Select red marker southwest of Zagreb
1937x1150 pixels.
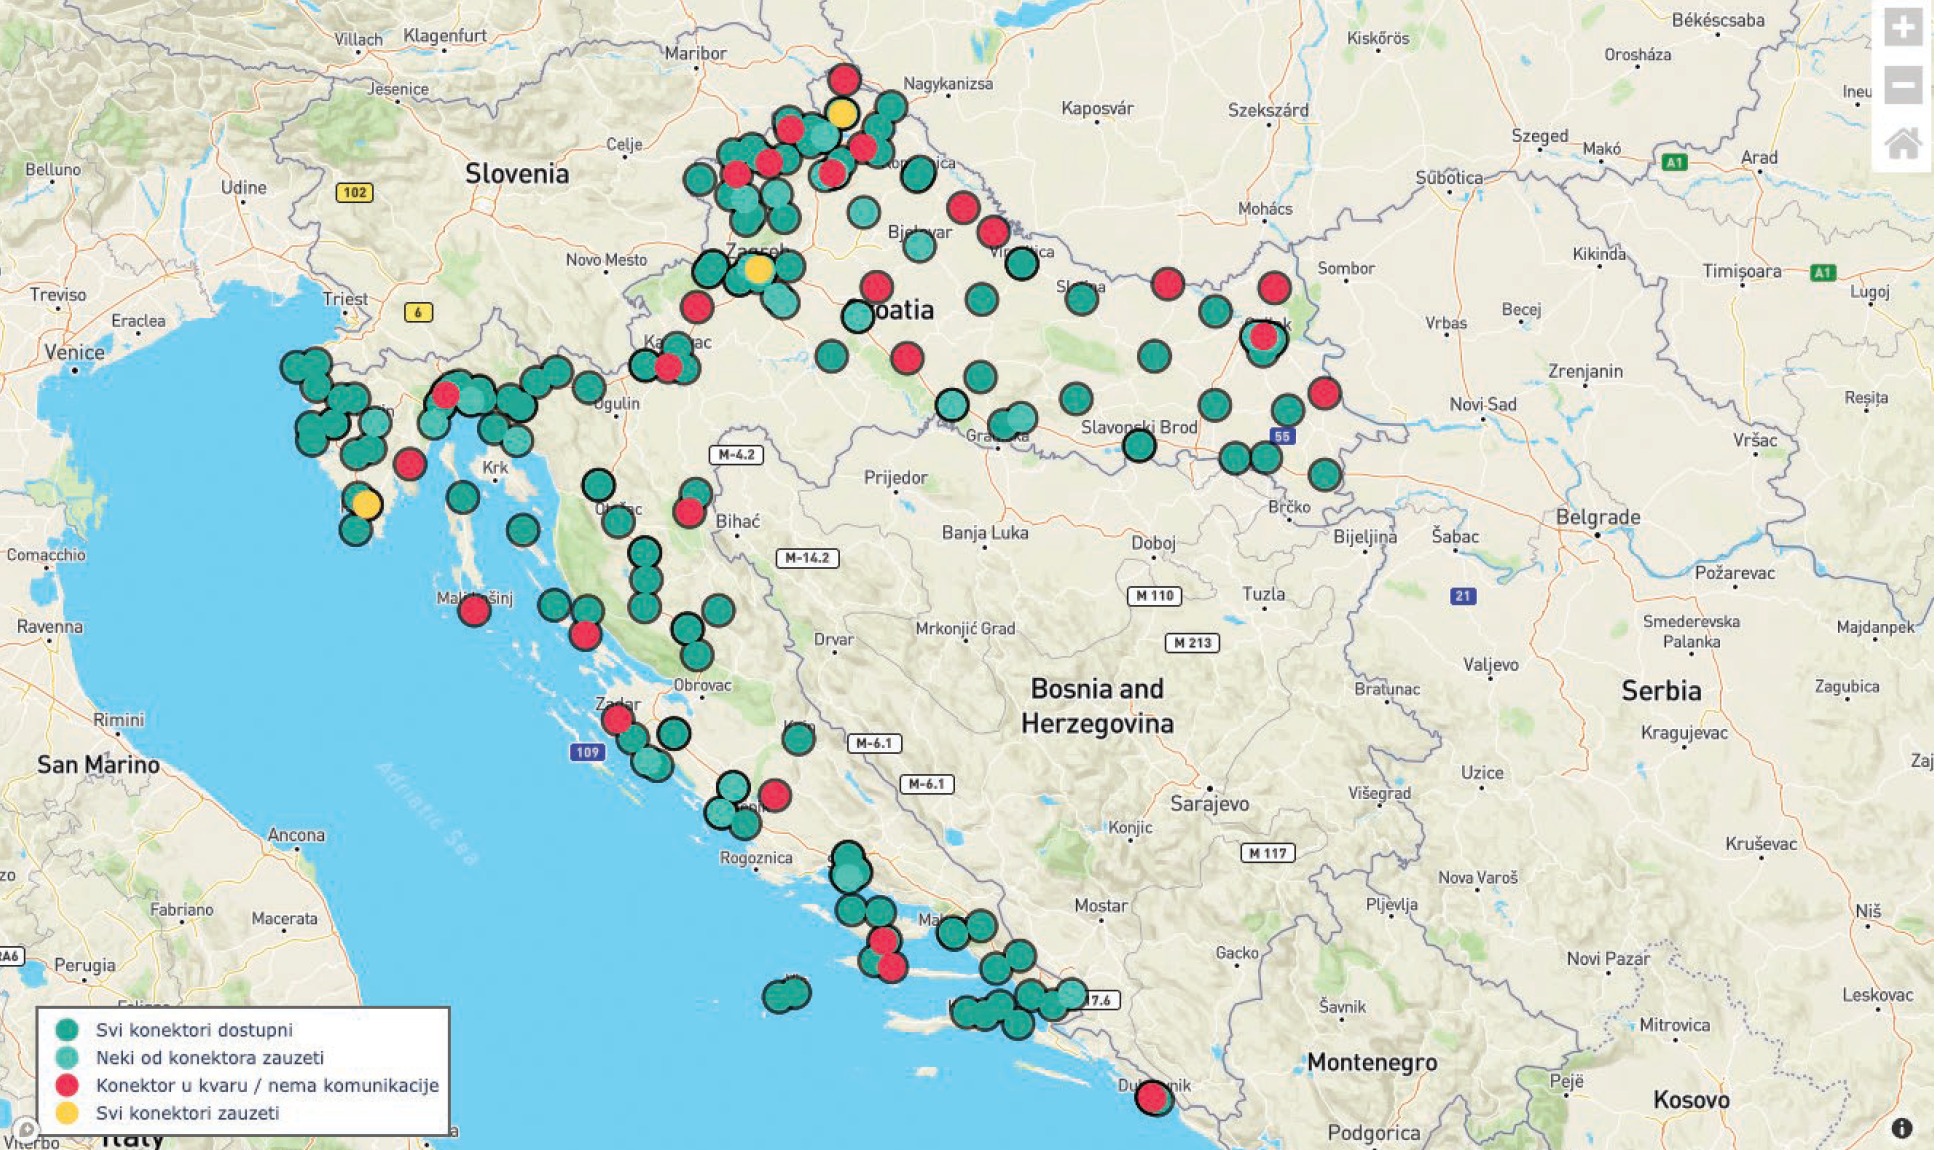tap(697, 306)
